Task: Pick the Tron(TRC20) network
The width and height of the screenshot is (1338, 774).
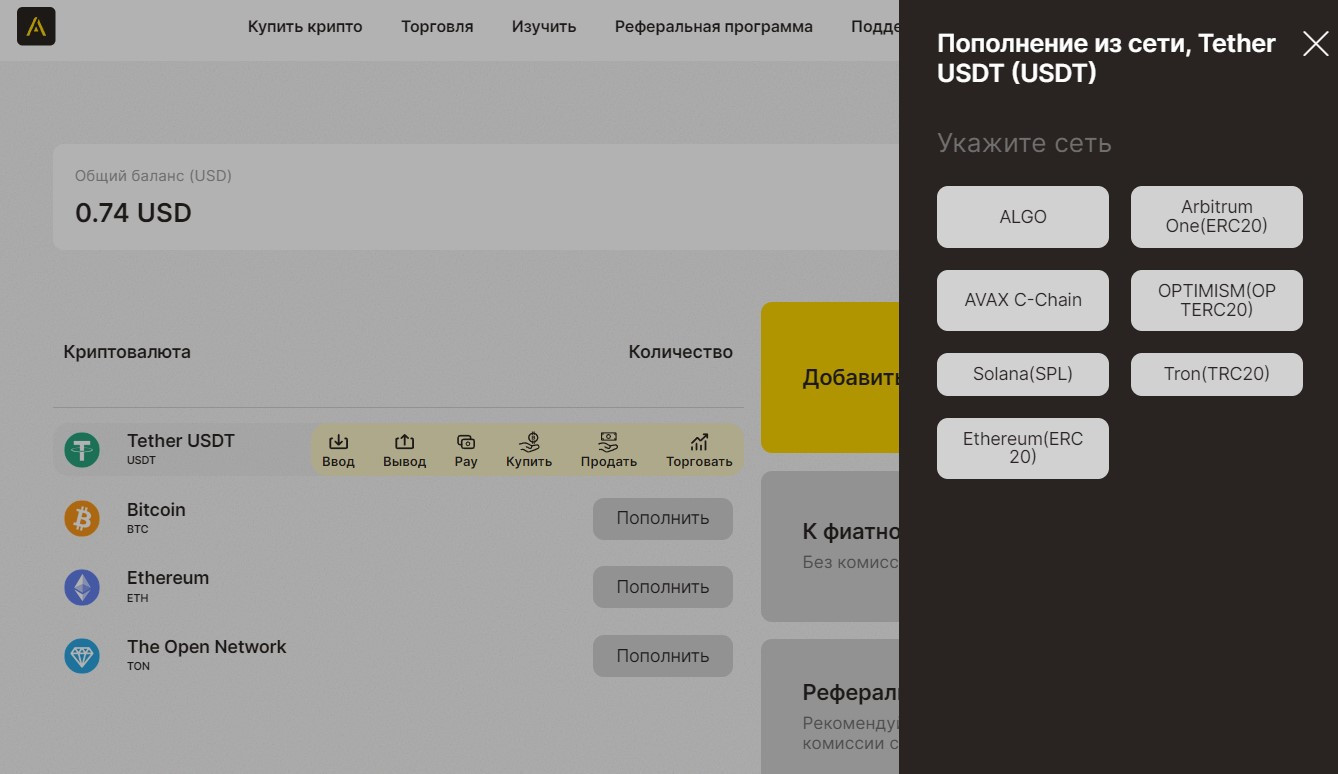Action: 1216,374
